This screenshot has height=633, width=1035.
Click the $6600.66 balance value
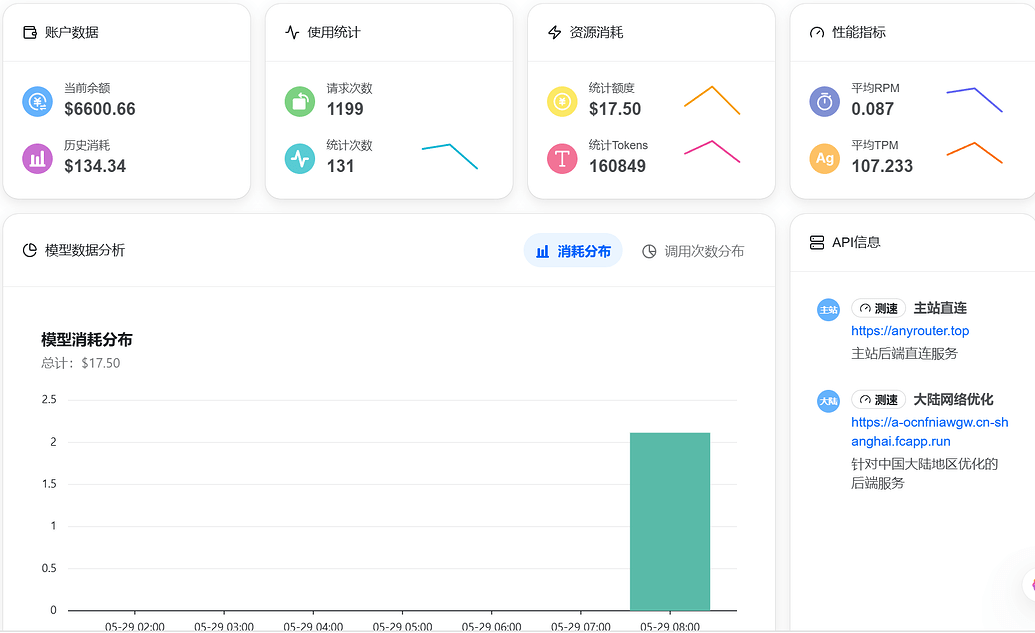click(x=100, y=109)
